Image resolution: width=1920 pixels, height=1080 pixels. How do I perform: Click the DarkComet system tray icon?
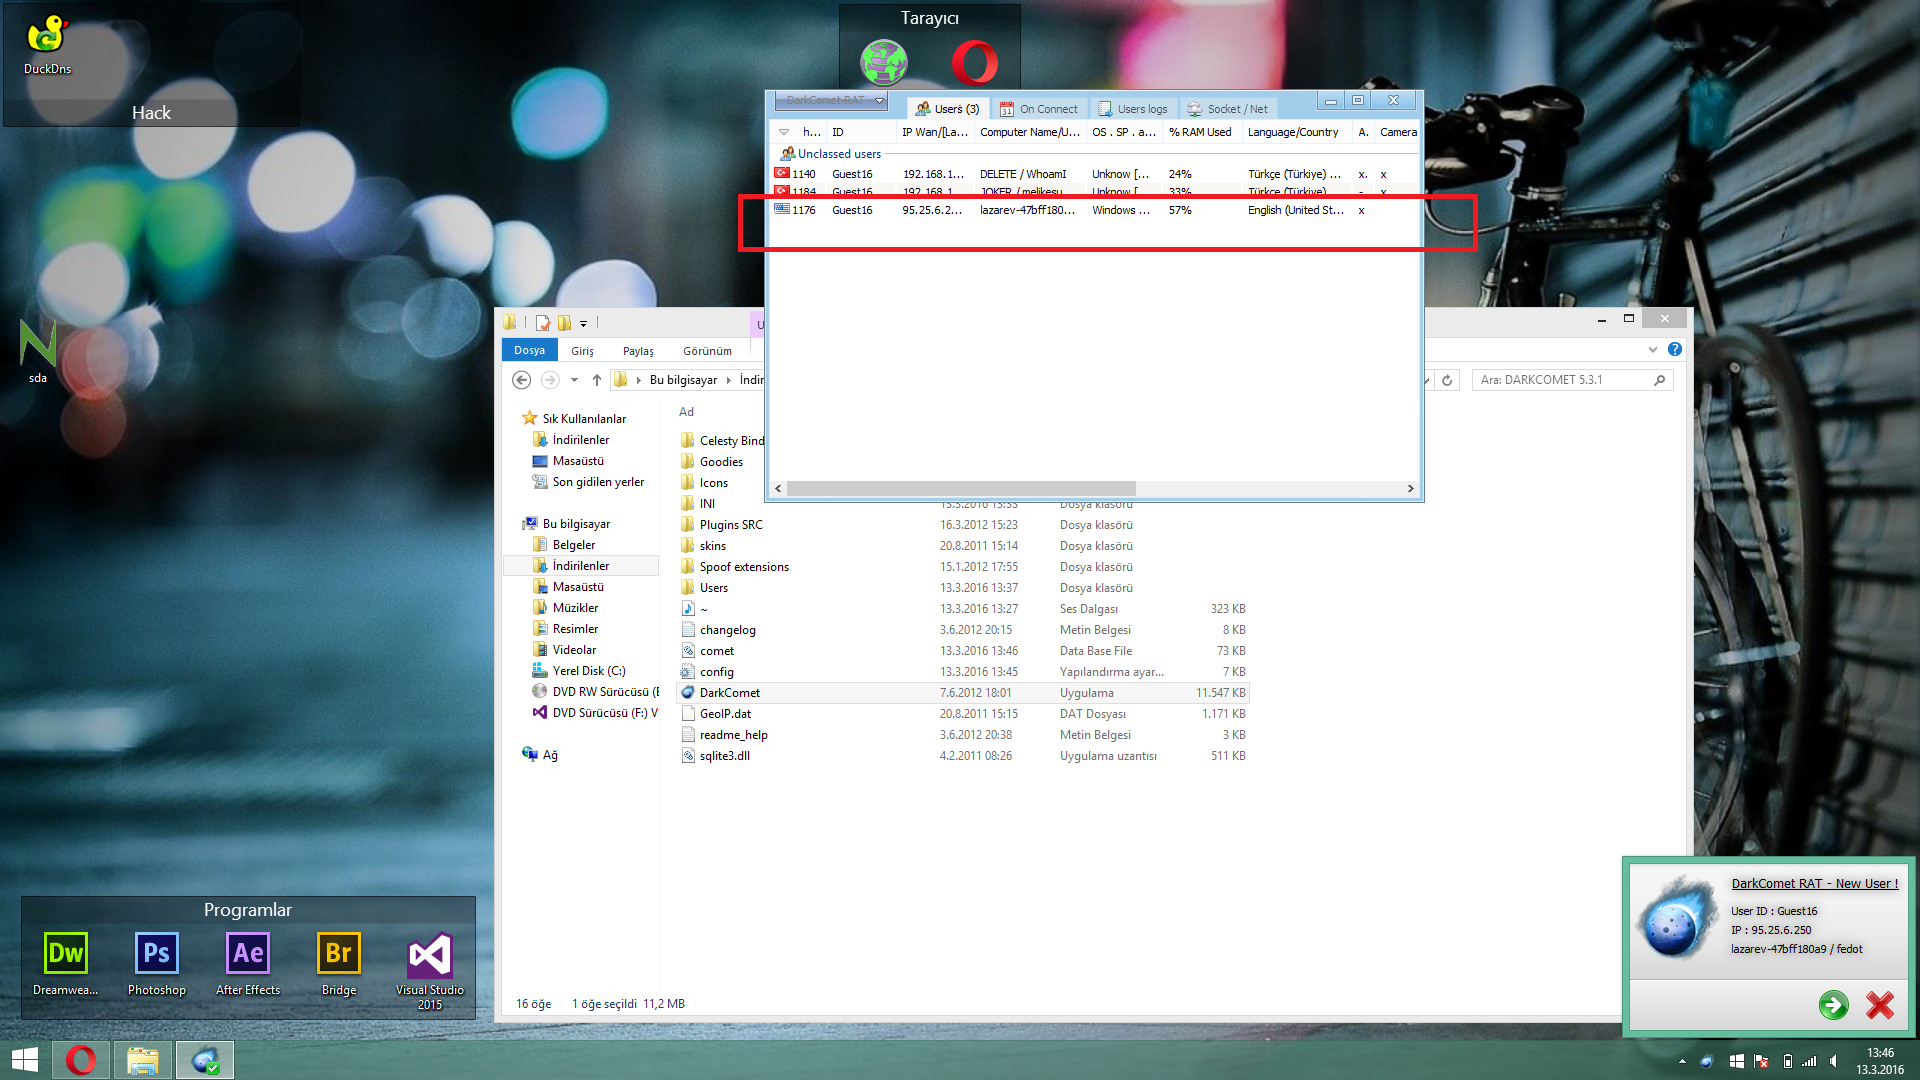point(1707,1061)
